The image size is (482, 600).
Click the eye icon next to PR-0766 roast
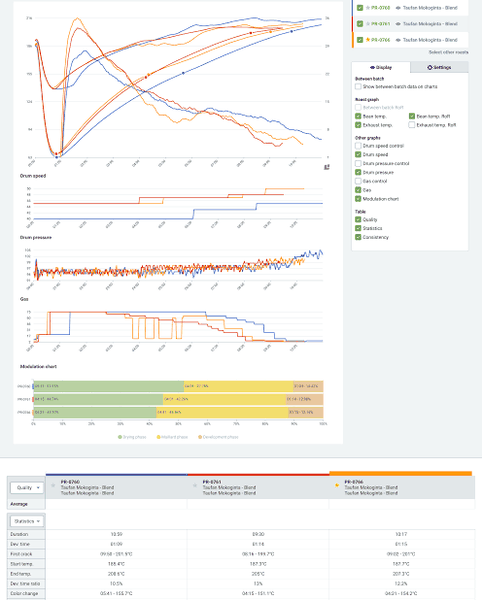pyautogui.click(x=398, y=40)
